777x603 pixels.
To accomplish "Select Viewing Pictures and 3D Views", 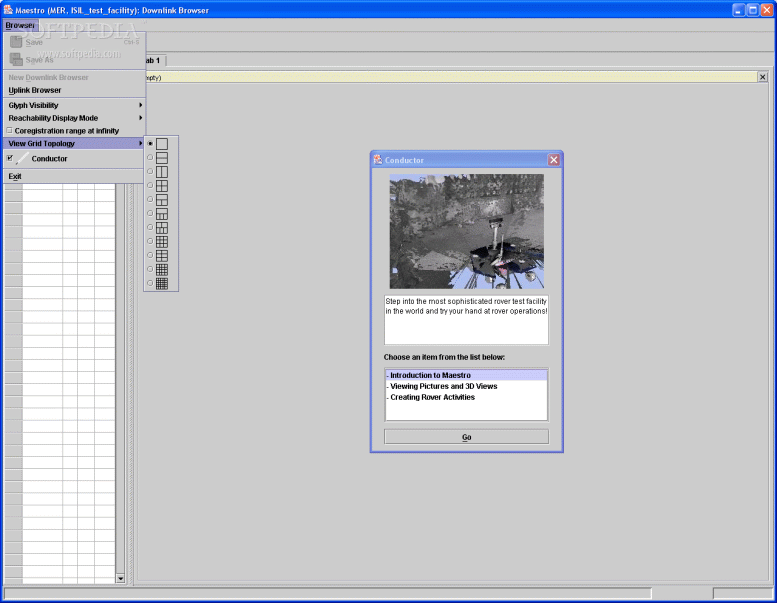I will click(x=466, y=386).
